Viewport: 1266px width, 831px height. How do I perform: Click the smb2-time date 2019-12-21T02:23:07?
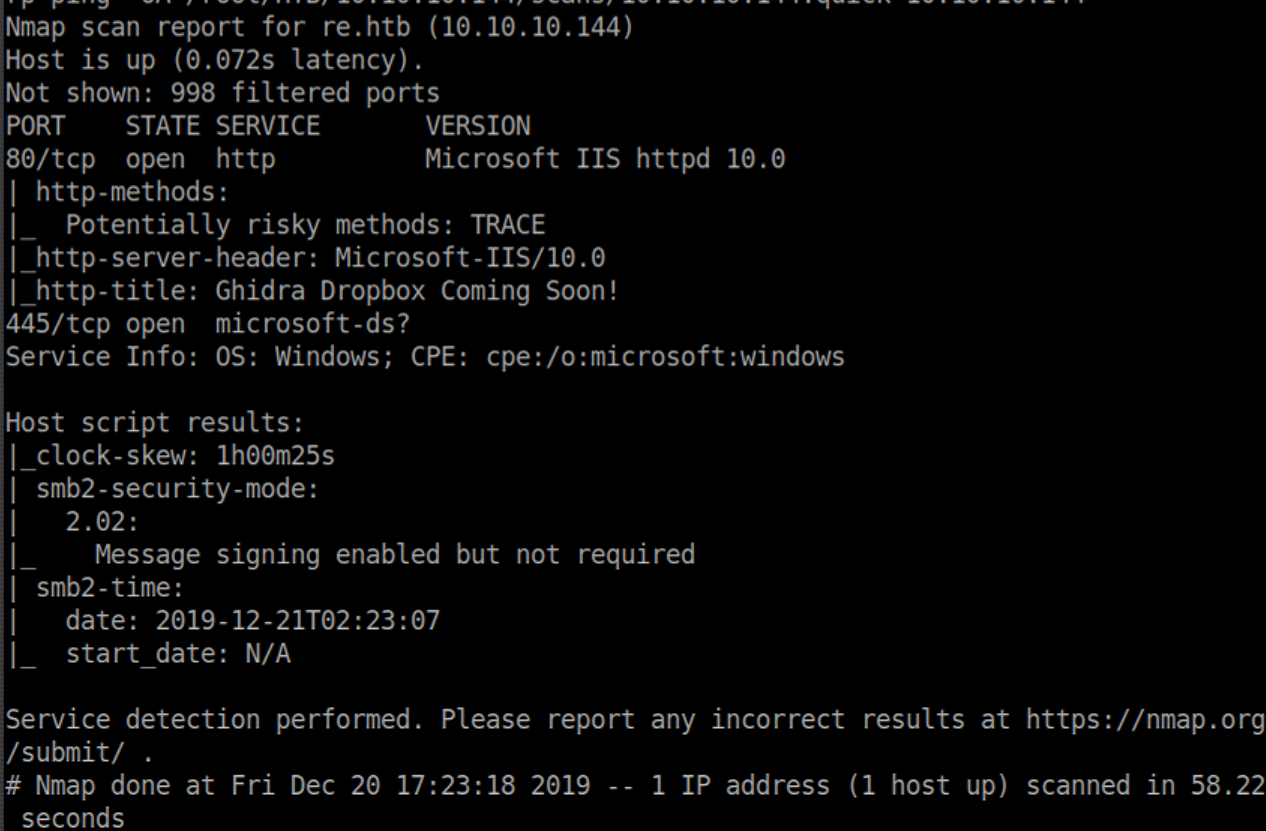297,621
